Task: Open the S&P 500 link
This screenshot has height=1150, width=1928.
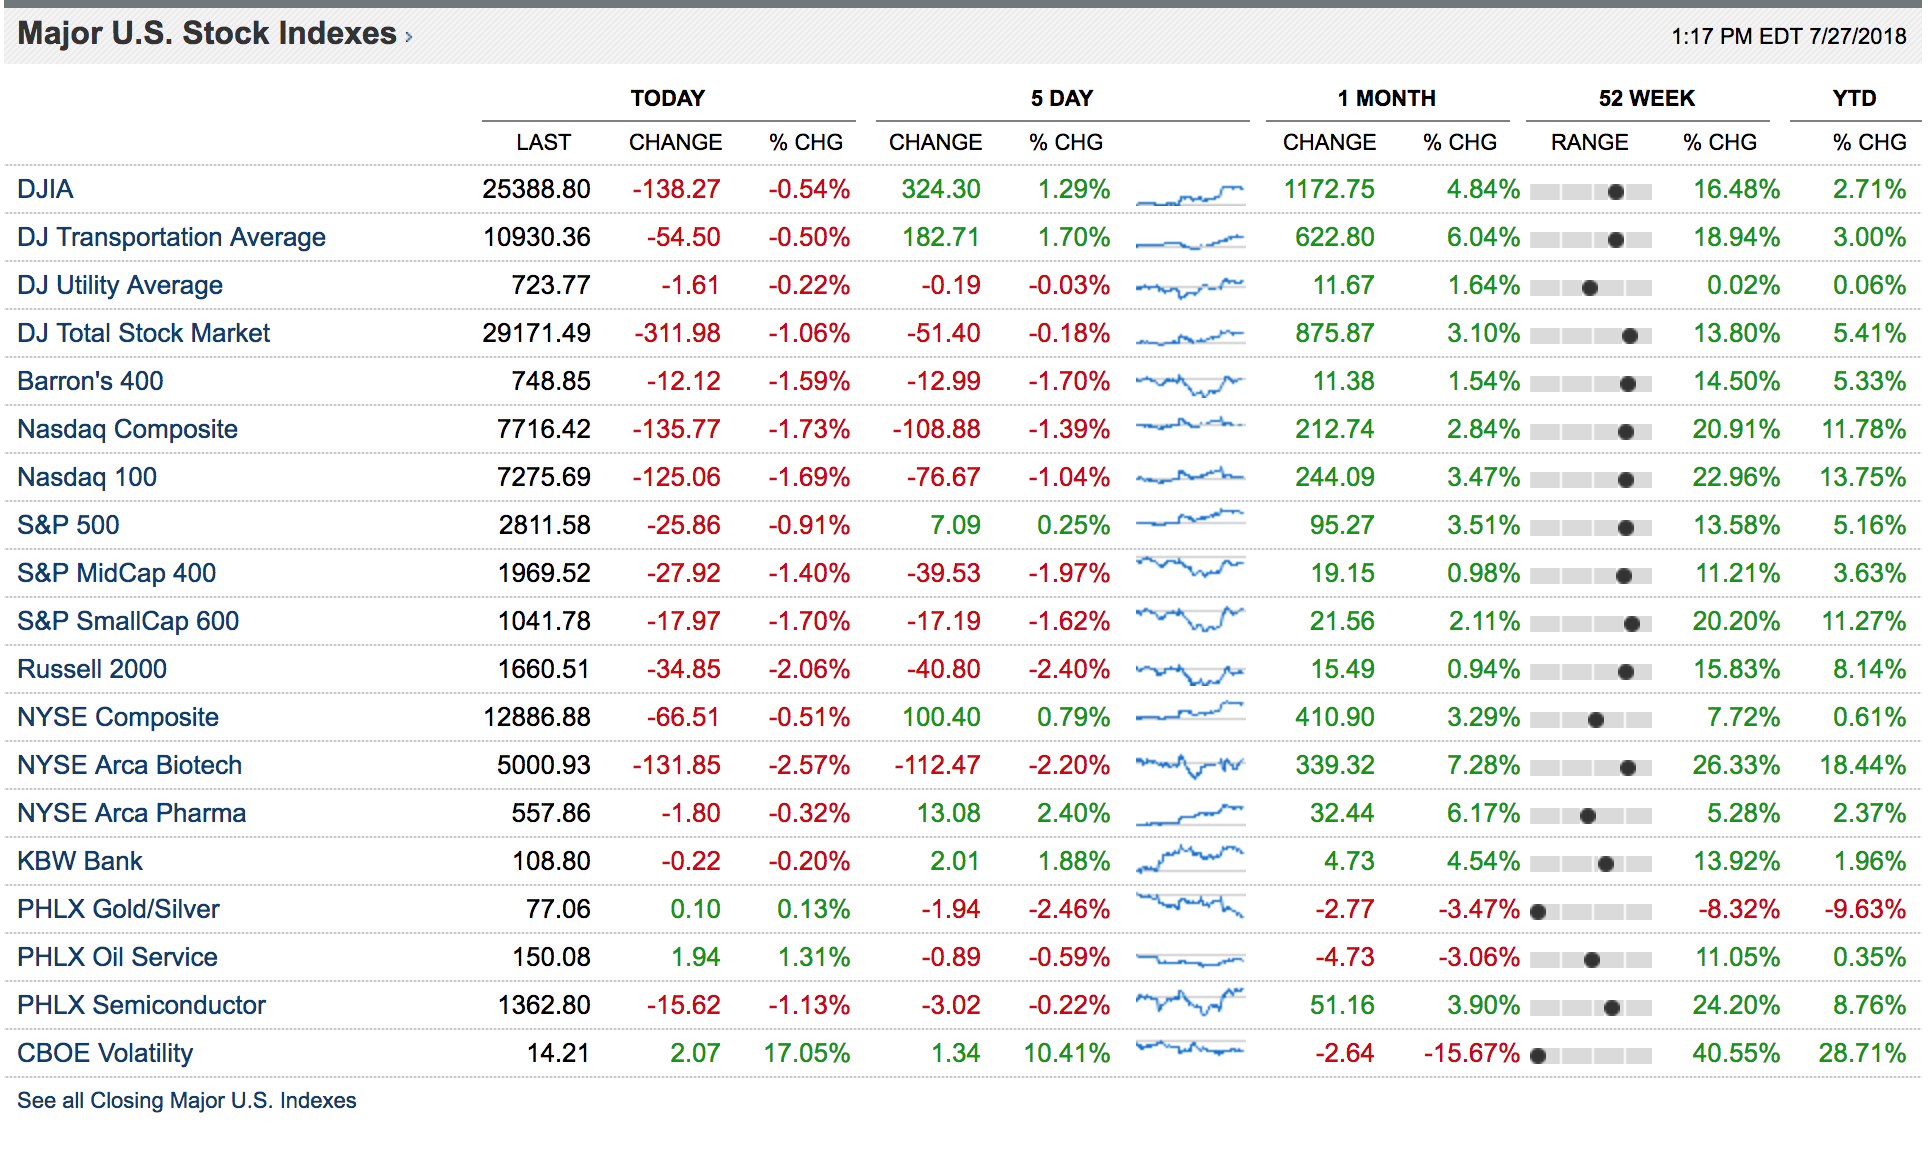Action: [x=68, y=525]
